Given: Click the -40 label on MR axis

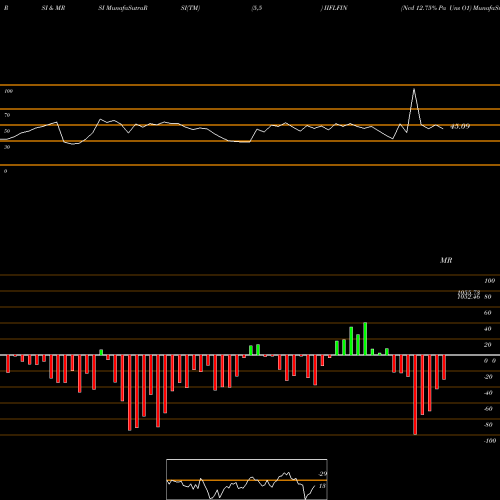Looking at the screenshot, I should point(488,393).
